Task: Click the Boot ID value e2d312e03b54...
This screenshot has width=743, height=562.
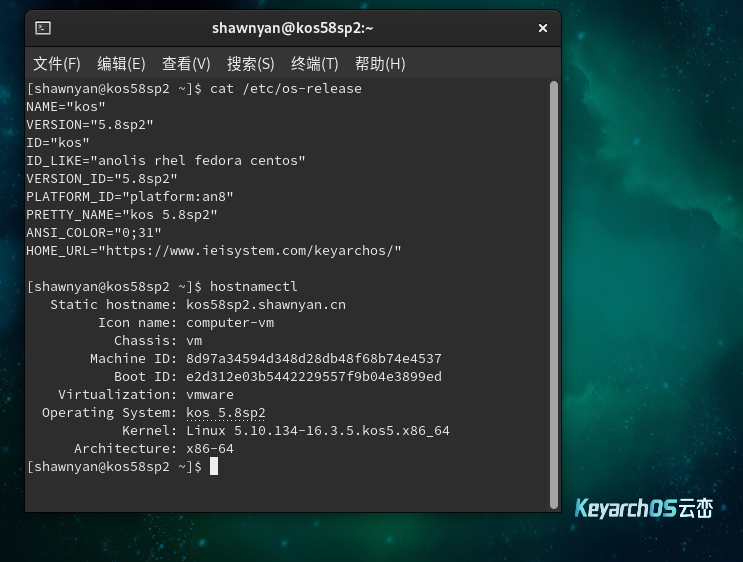Action: (x=314, y=377)
